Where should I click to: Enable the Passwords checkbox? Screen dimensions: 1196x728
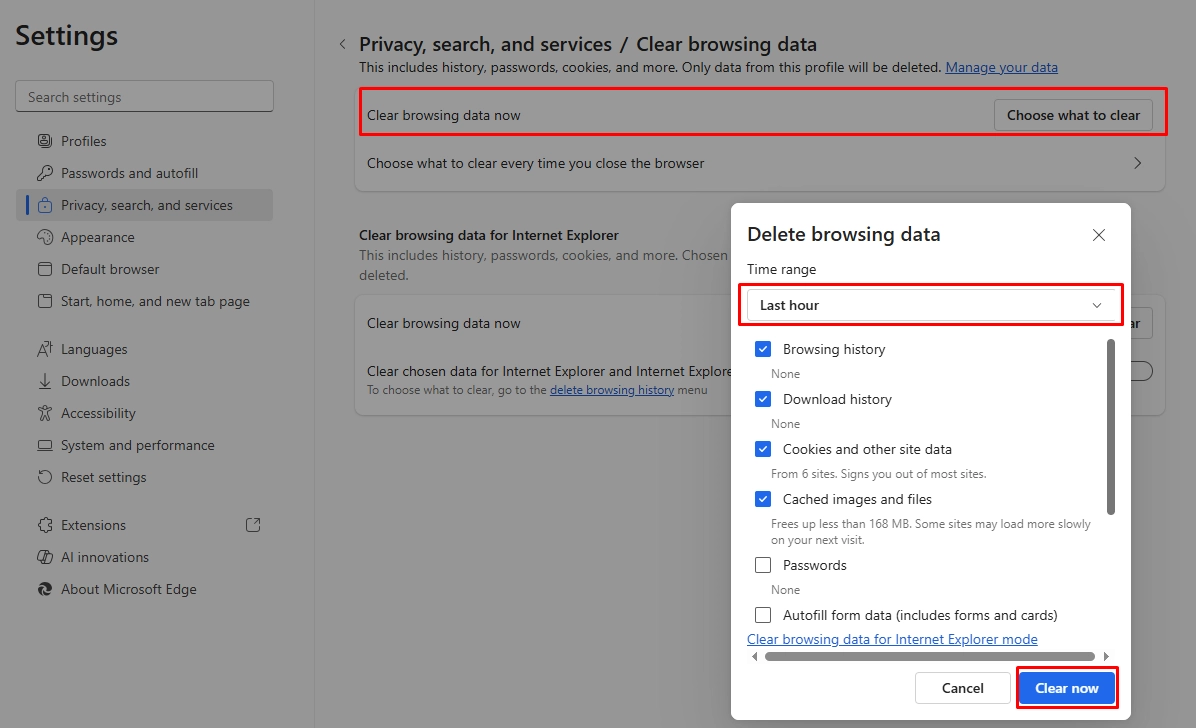[x=763, y=565]
